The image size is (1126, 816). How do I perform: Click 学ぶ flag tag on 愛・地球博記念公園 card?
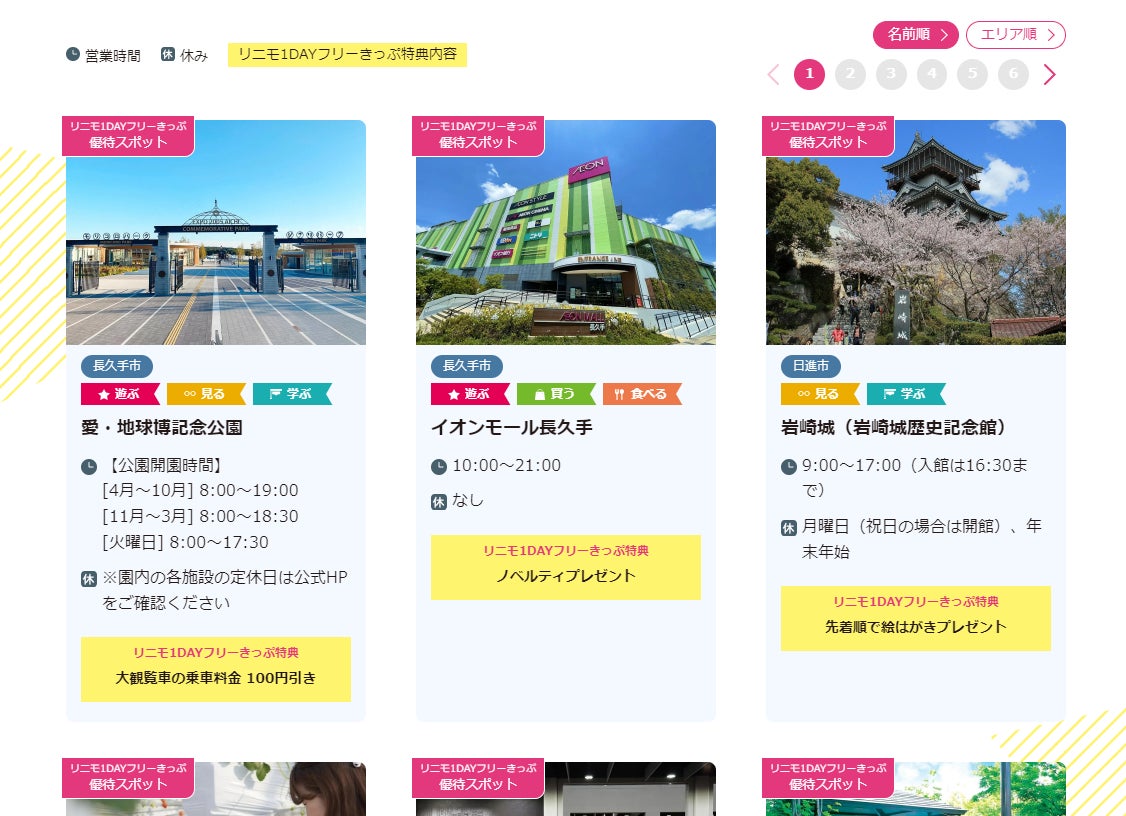click(292, 394)
